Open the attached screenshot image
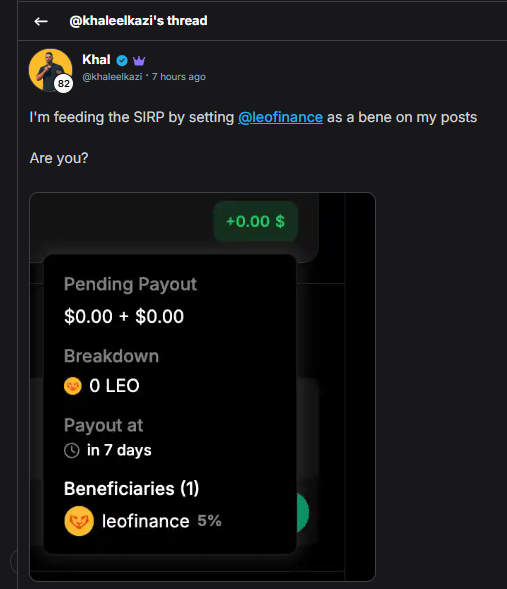The width and height of the screenshot is (507, 589). coord(202,387)
